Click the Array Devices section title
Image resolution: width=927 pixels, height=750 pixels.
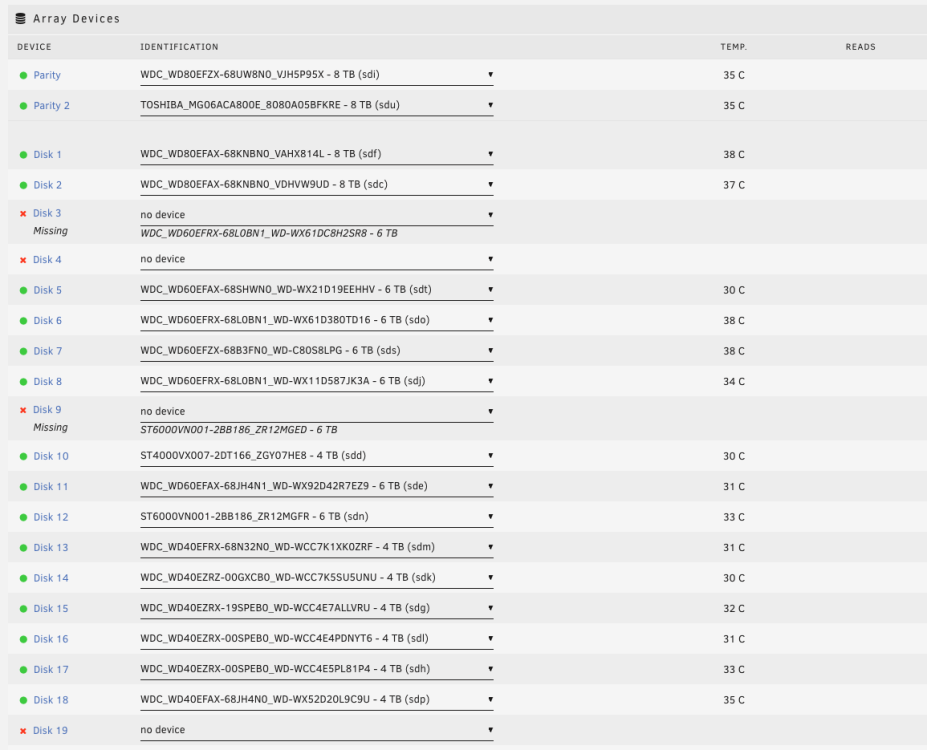click(x=76, y=19)
